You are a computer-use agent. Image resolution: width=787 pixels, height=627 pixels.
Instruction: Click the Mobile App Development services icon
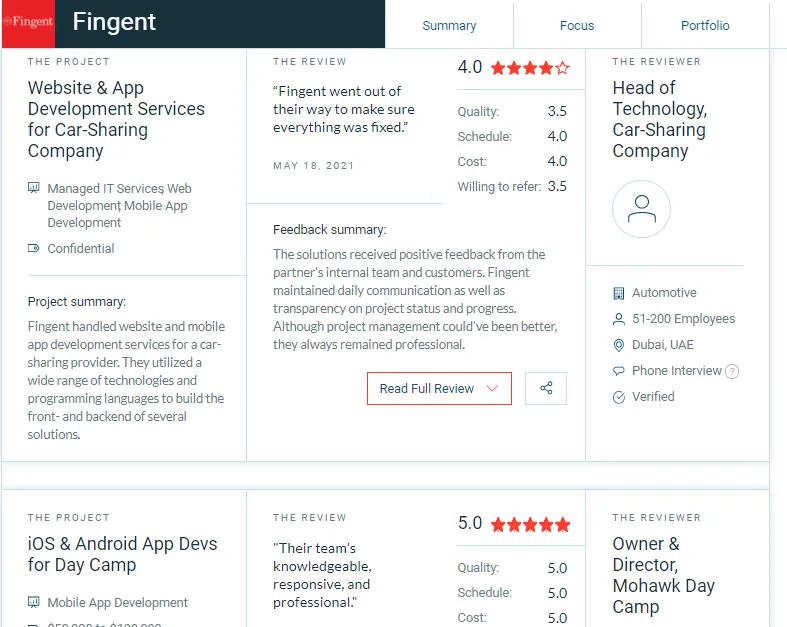(34, 601)
